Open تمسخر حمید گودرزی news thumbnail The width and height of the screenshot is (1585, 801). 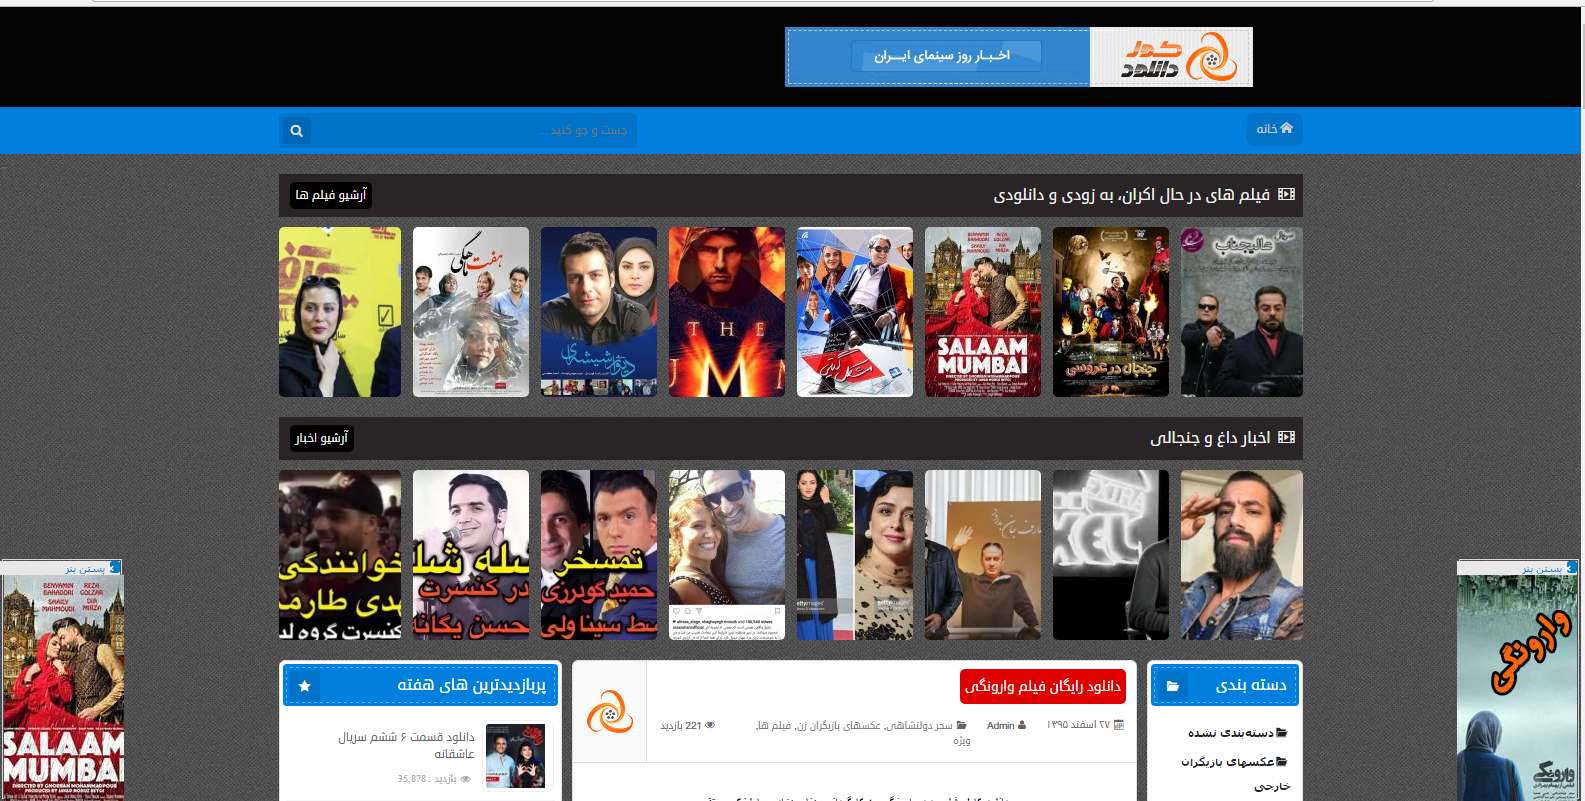pos(599,555)
